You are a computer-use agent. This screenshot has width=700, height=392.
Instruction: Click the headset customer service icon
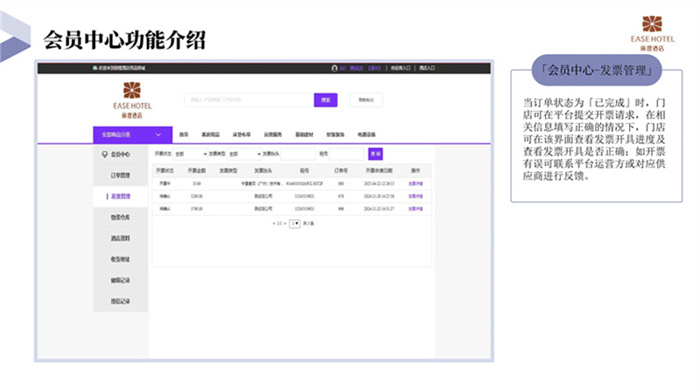pos(334,68)
